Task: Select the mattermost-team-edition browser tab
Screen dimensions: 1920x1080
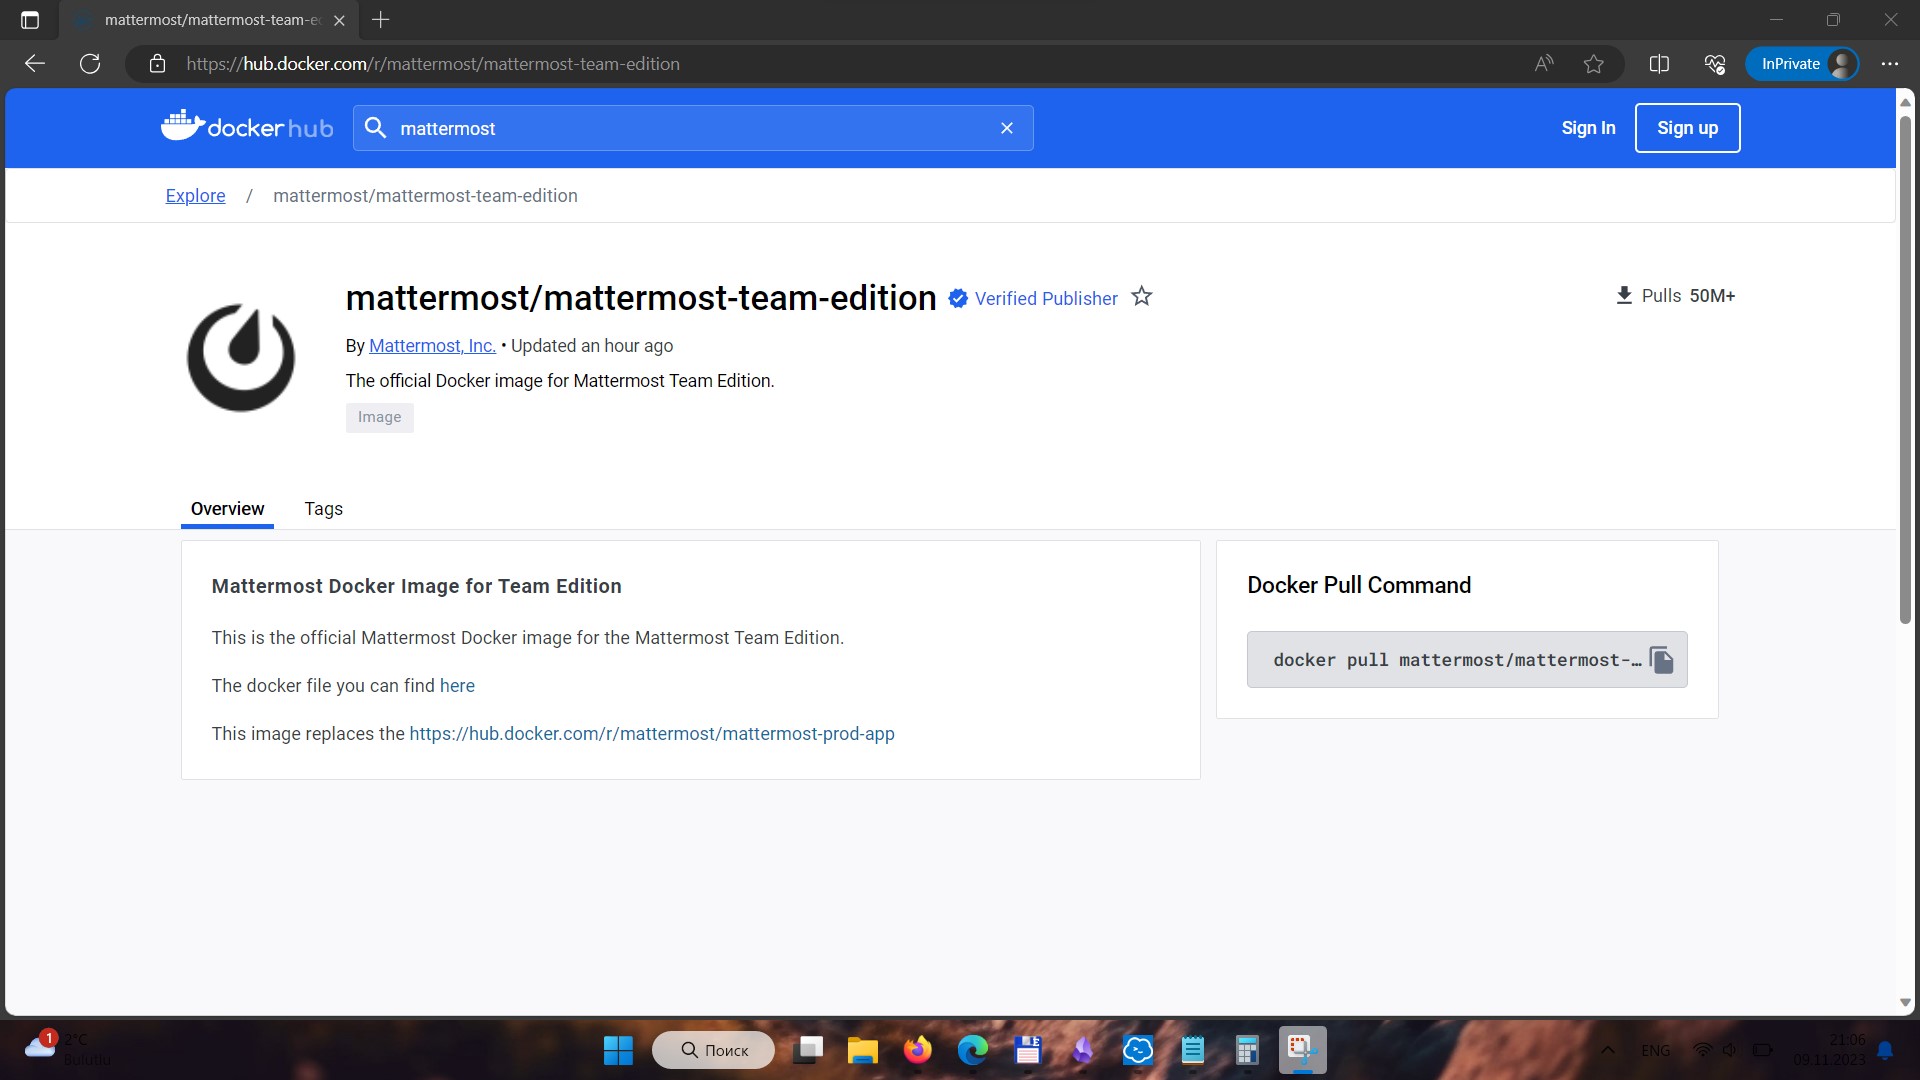Action: [x=208, y=20]
